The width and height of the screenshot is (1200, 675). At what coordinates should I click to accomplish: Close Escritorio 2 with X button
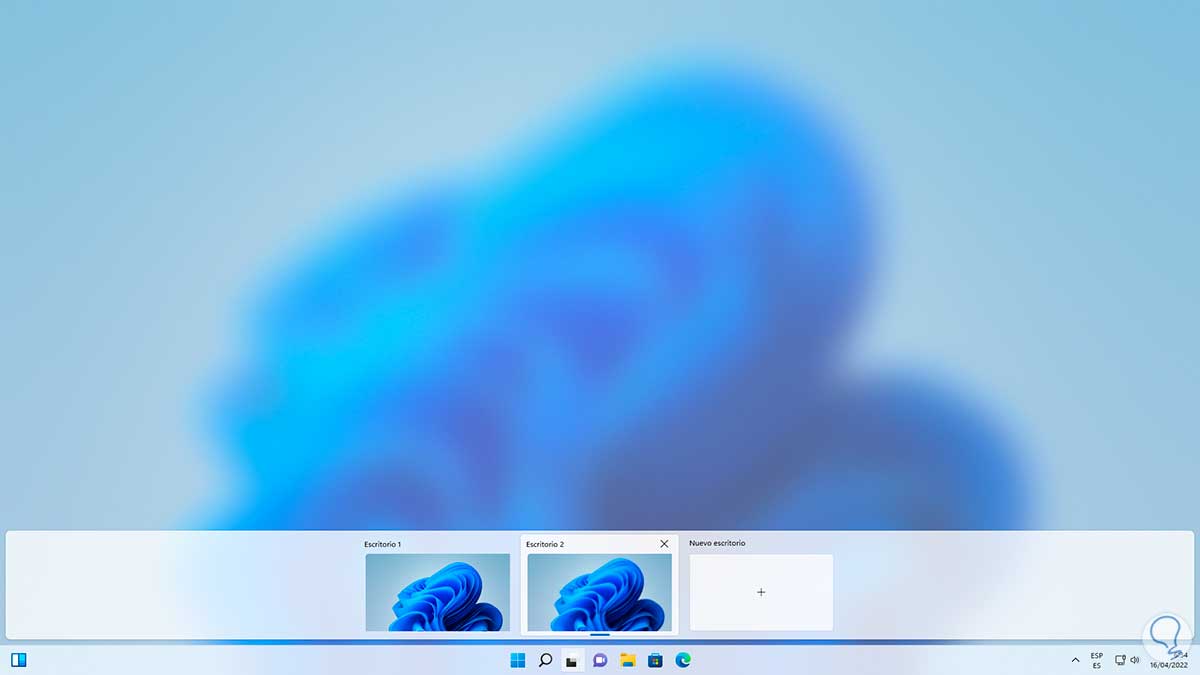click(664, 544)
